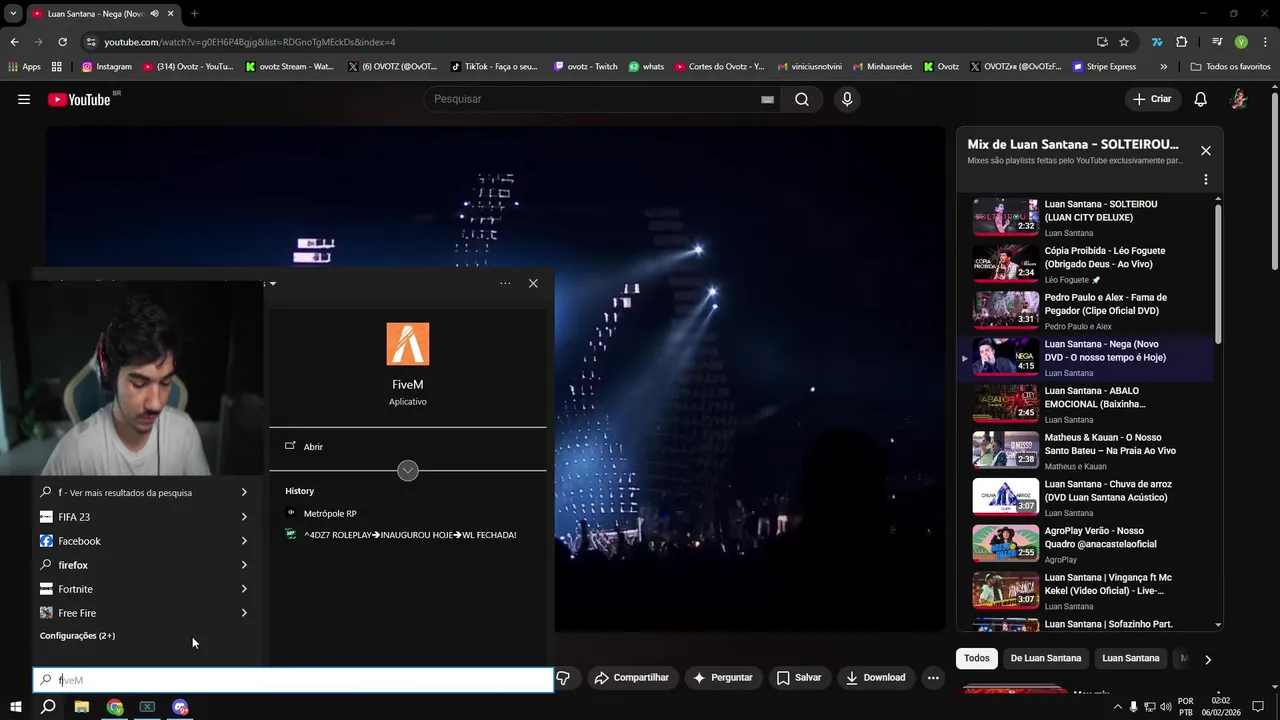Image resolution: width=1280 pixels, height=720 pixels.
Task: Click the taskbar search magnifier
Action: click(47, 707)
